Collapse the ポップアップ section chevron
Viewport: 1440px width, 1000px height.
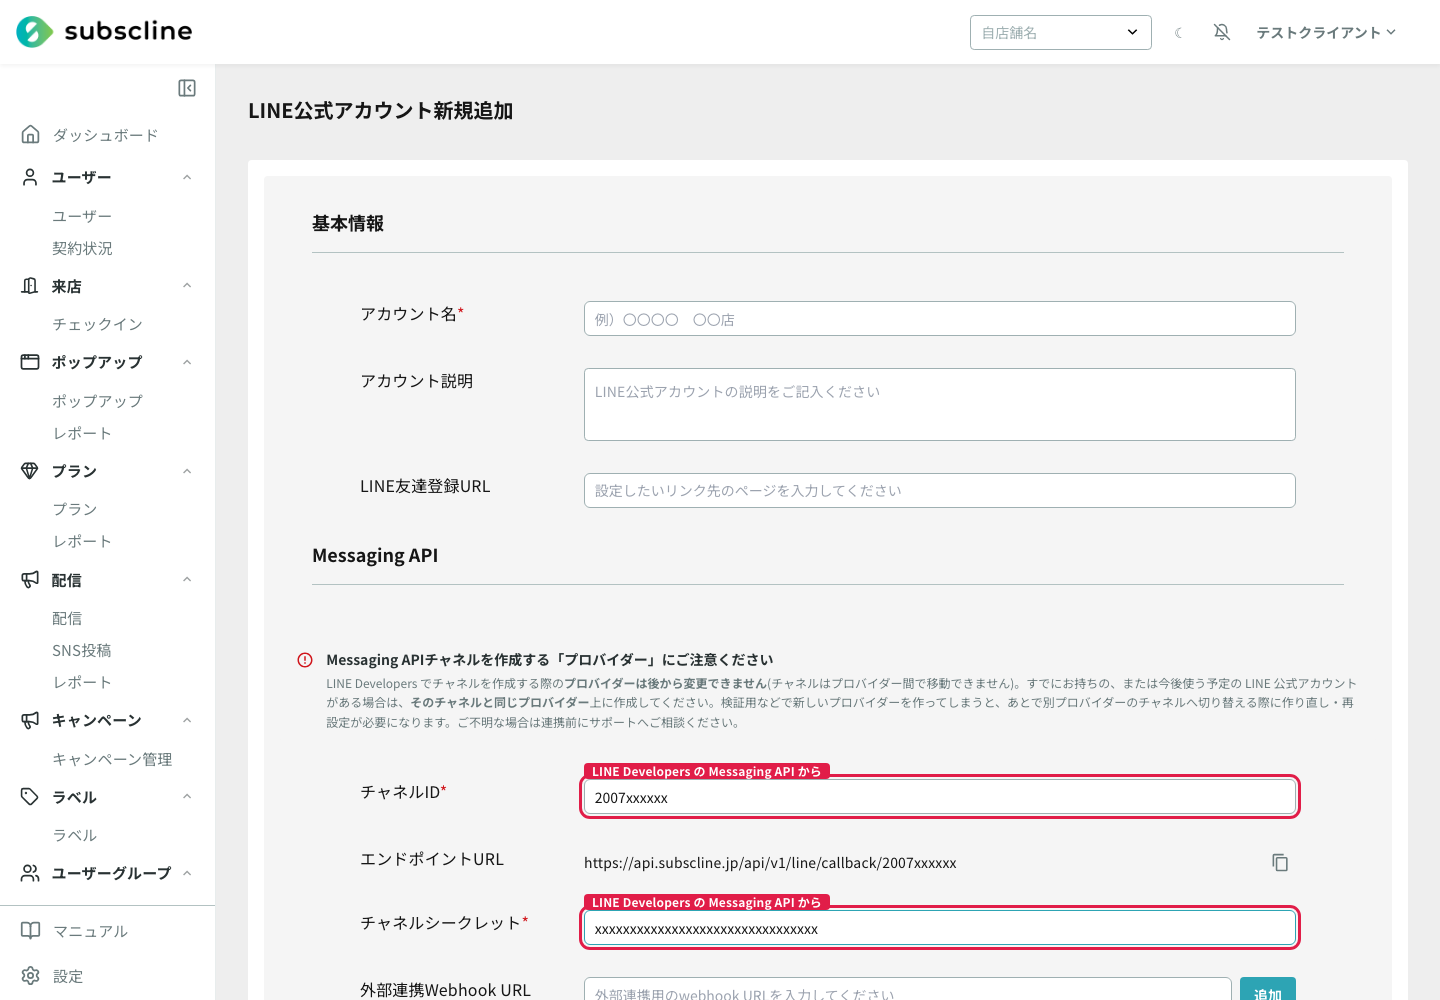(187, 362)
